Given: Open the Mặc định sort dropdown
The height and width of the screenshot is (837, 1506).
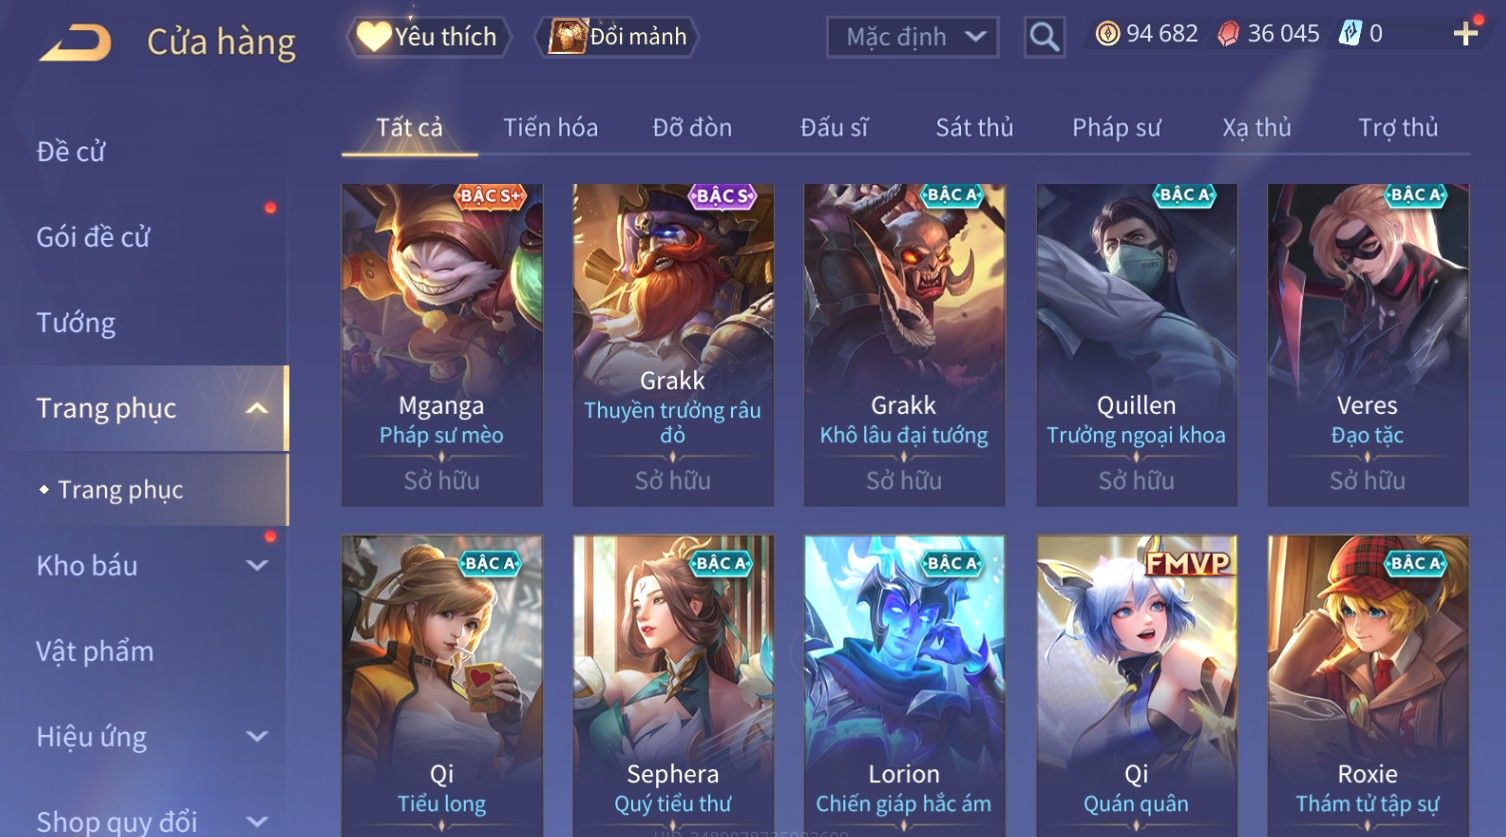Looking at the screenshot, I should pos(912,37).
